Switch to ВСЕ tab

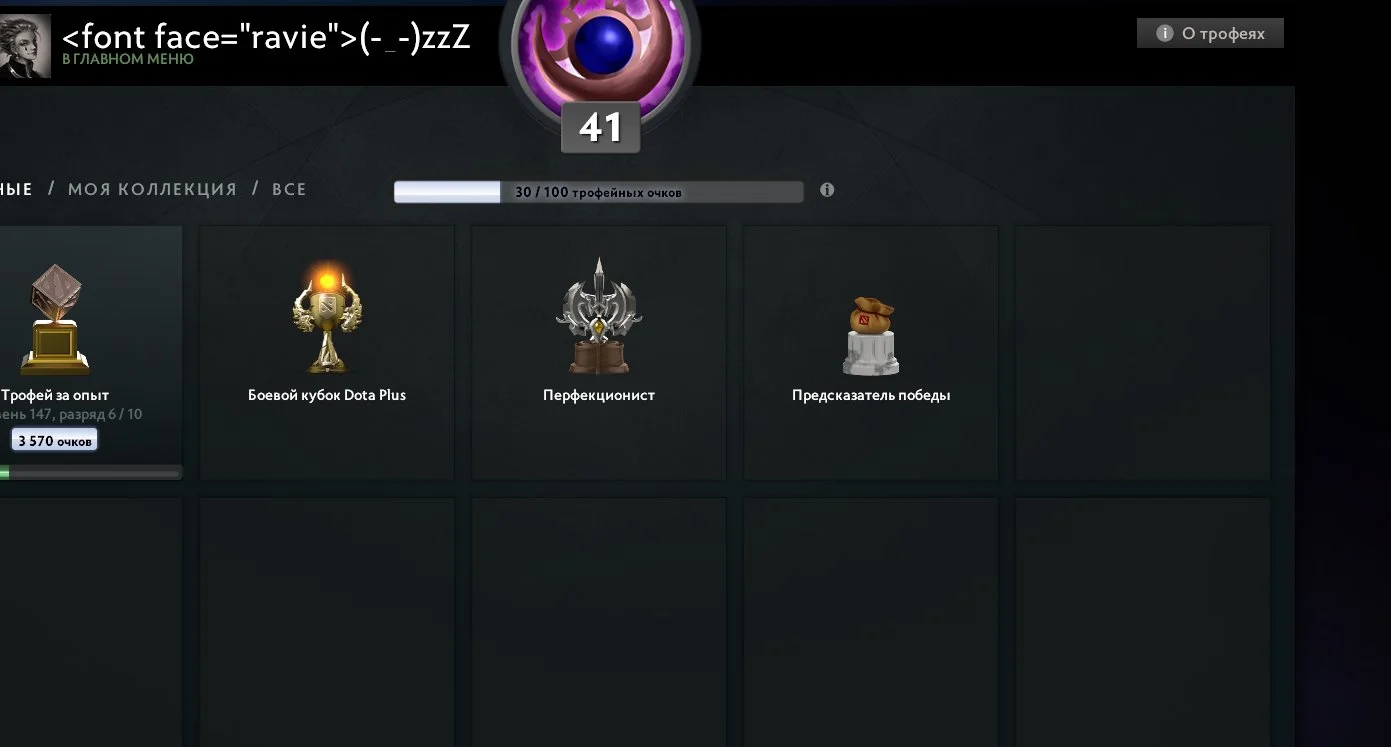289,189
